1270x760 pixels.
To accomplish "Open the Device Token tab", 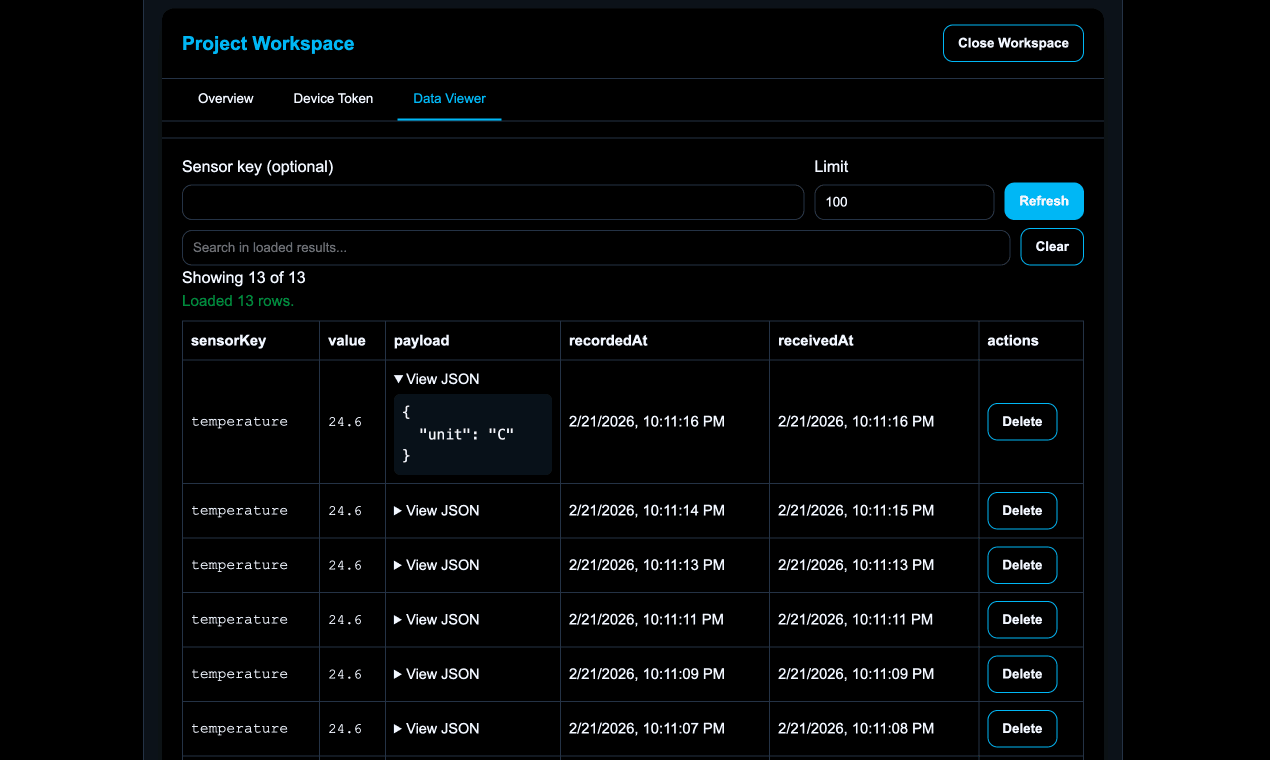I will pyautogui.click(x=333, y=98).
